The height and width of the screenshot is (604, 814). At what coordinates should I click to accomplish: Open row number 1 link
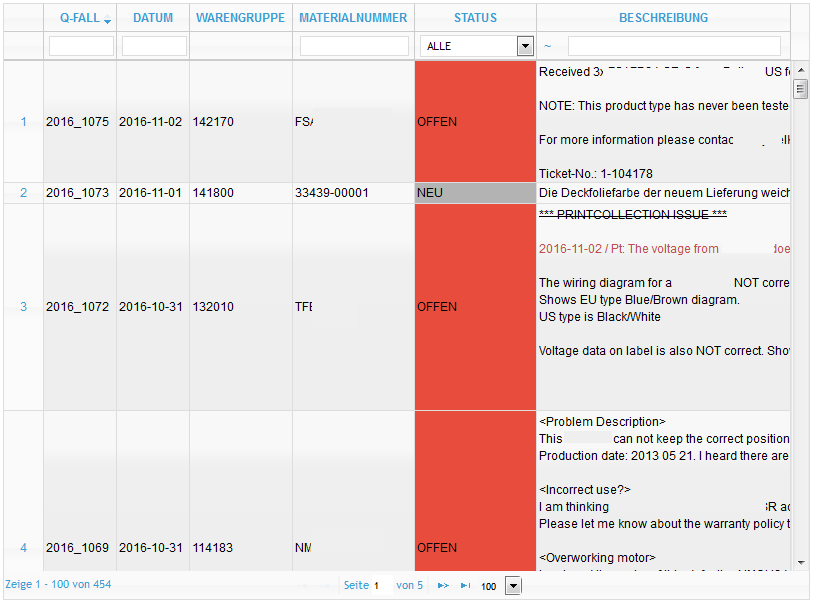[x=23, y=122]
